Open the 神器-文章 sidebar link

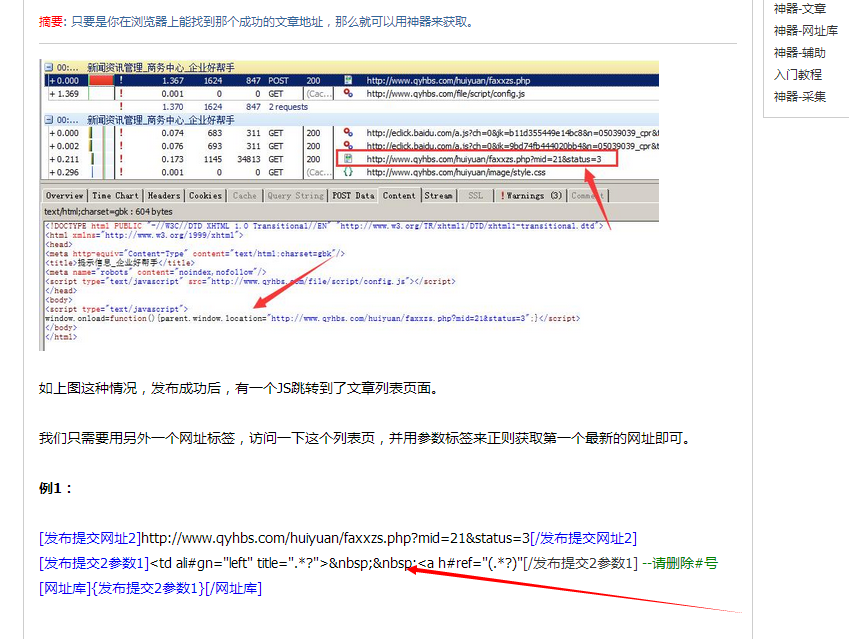point(799,9)
